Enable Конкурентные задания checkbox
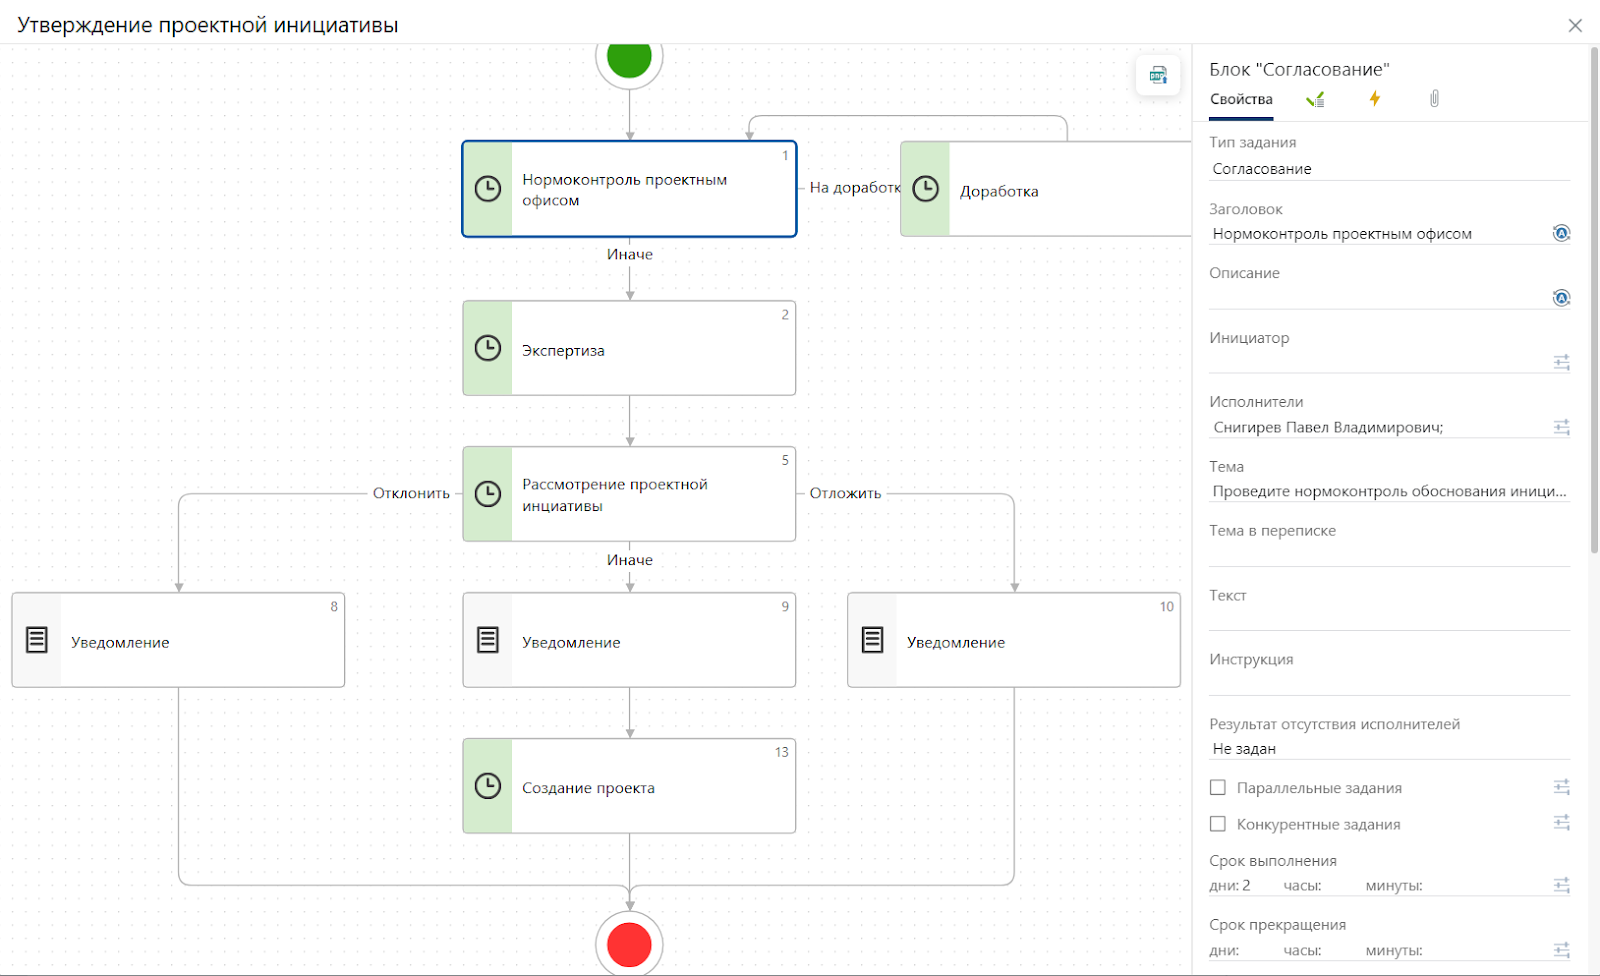Viewport: 1600px width, 976px height. point(1218,824)
